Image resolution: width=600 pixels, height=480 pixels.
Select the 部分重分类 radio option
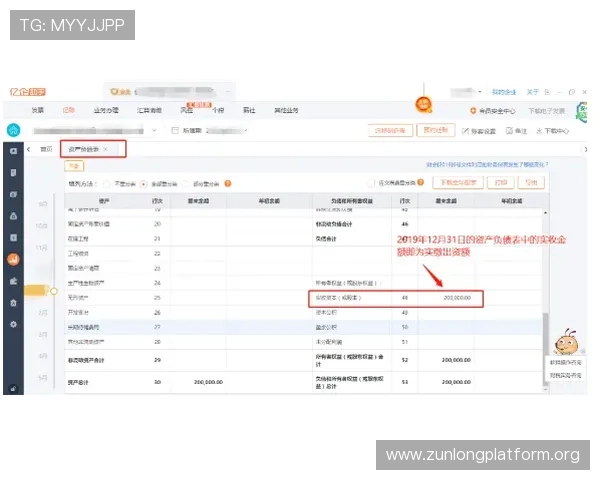click(x=185, y=184)
